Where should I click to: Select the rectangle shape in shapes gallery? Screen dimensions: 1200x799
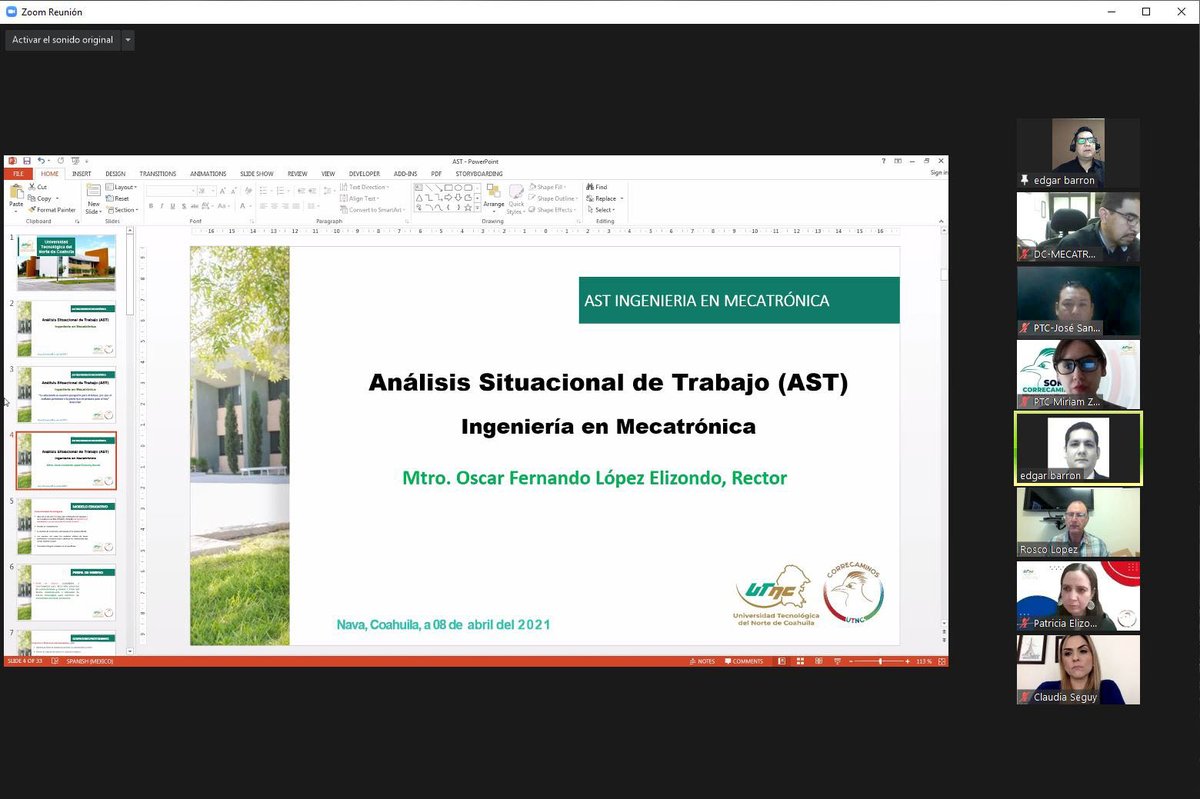coord(448,187)
